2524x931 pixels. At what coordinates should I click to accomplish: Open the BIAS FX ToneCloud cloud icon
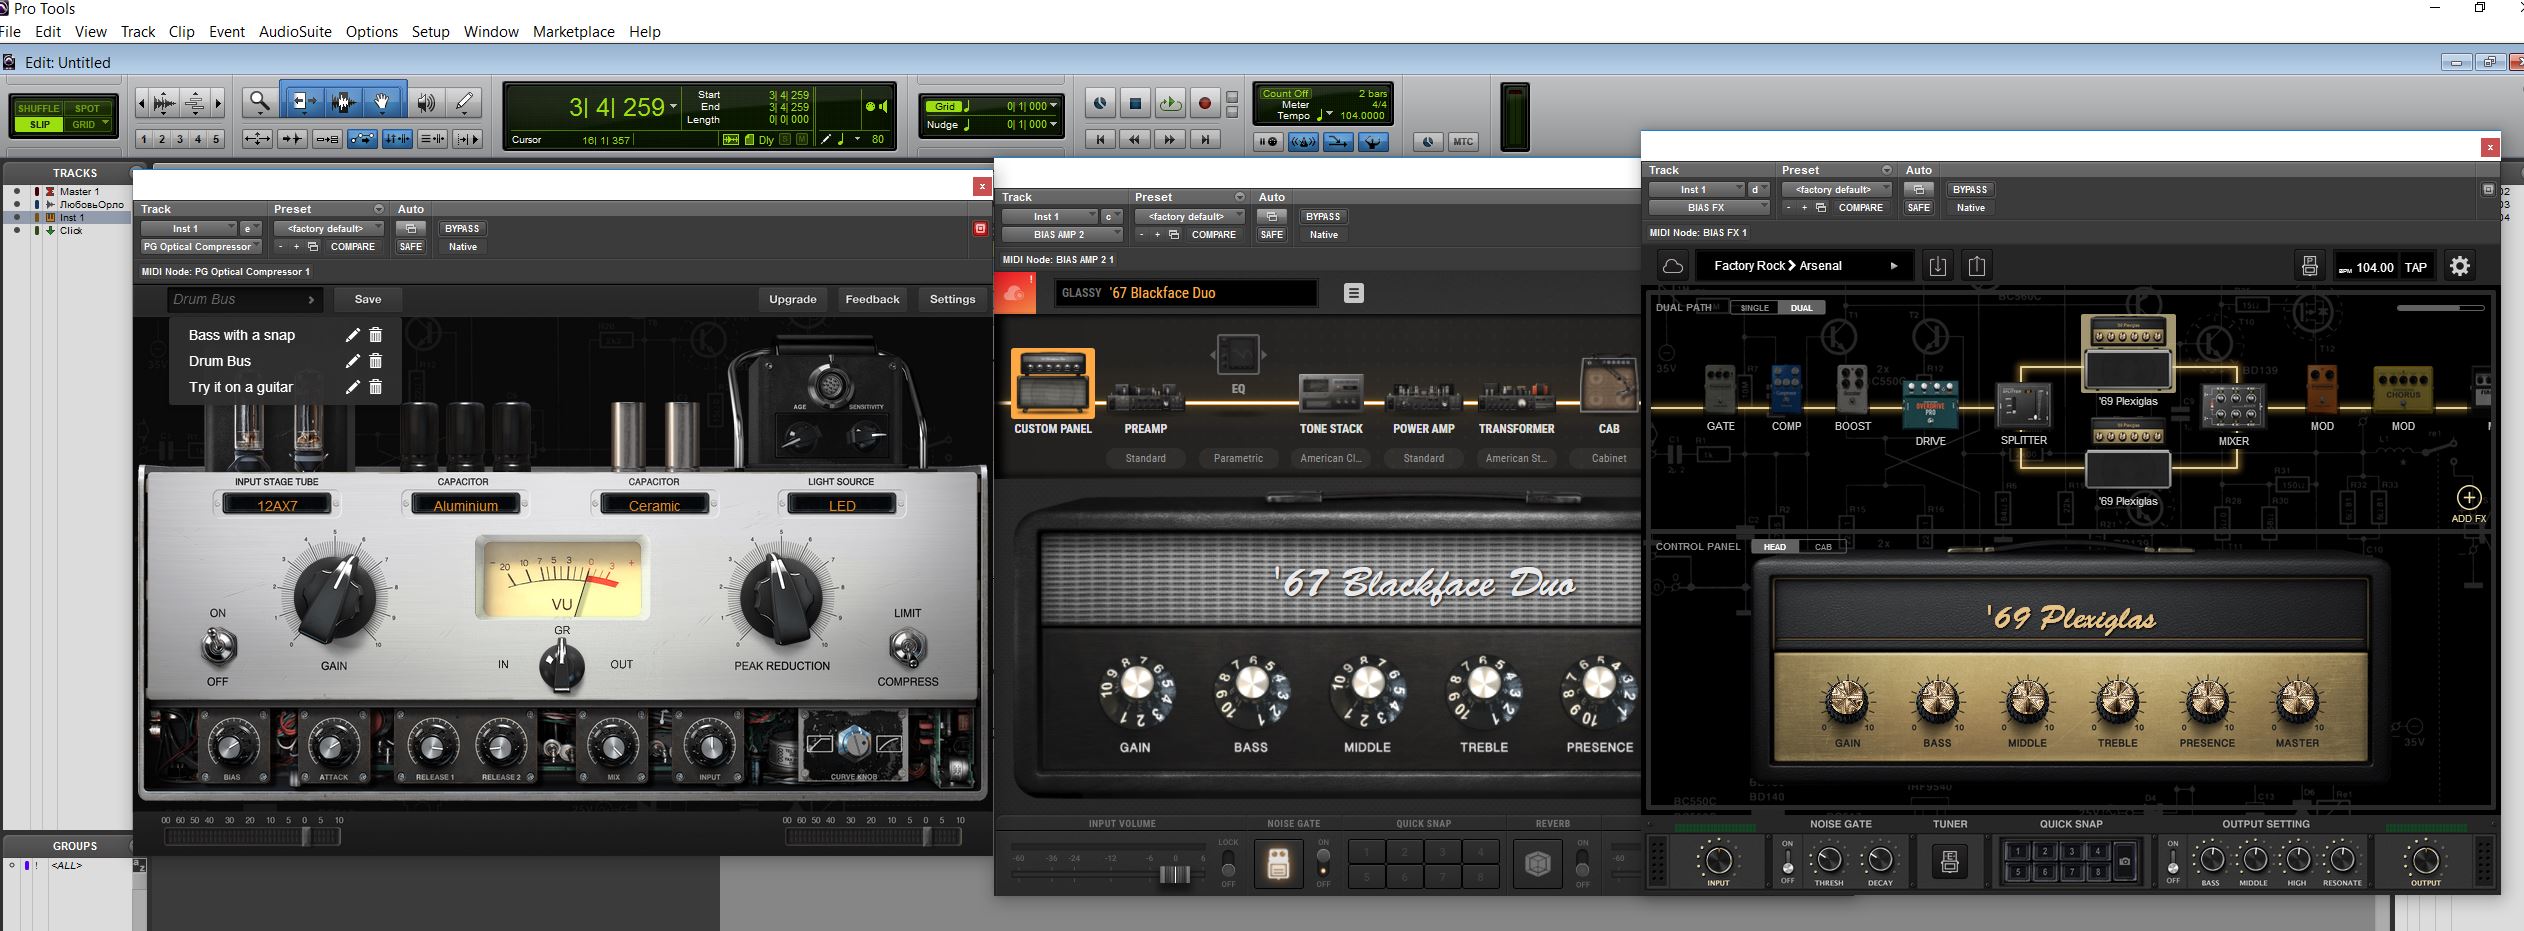pyautogui.click(x=1672, y=266)
